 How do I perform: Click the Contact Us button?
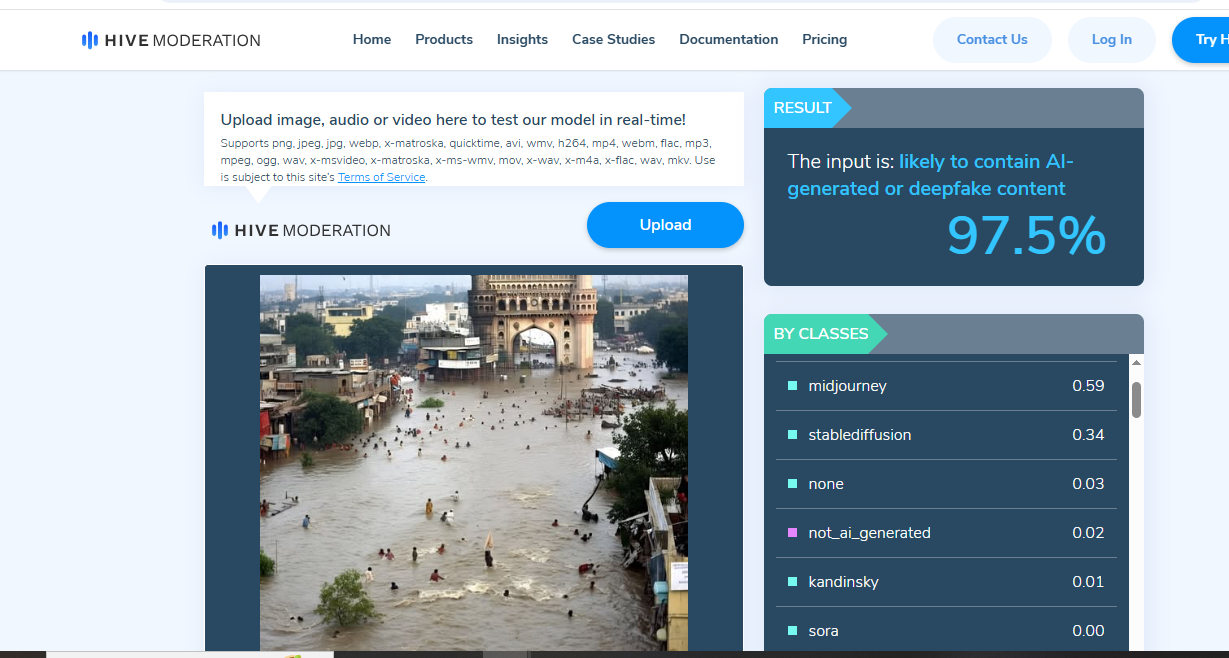pyautogui.click(x=992, y=40)
